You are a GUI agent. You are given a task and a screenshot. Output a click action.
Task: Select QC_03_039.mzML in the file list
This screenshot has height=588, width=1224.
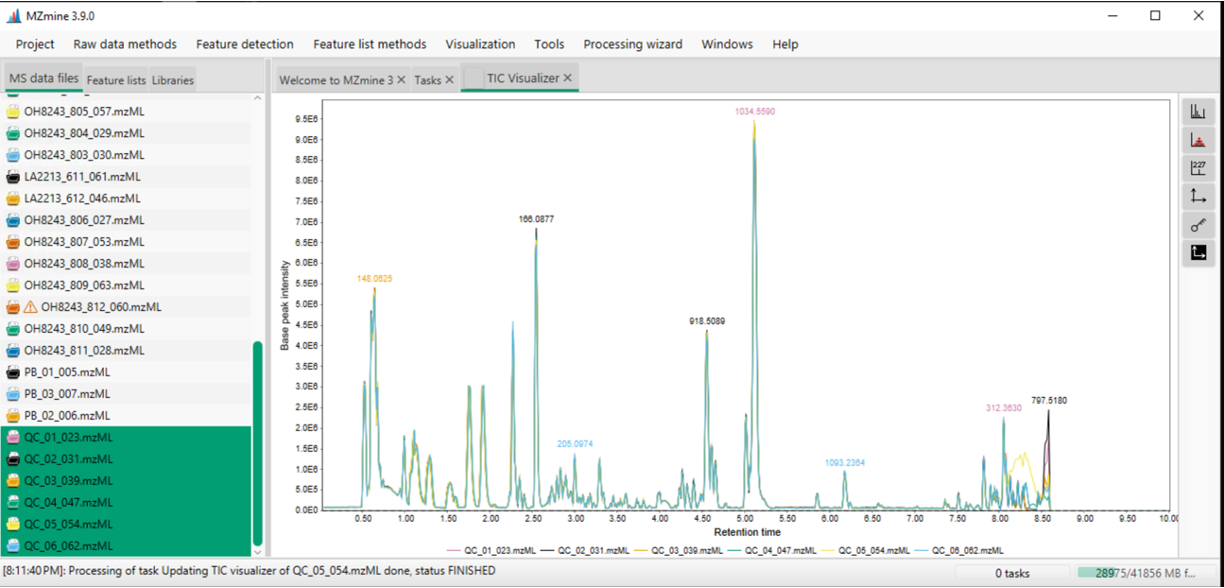click(68, 481)
